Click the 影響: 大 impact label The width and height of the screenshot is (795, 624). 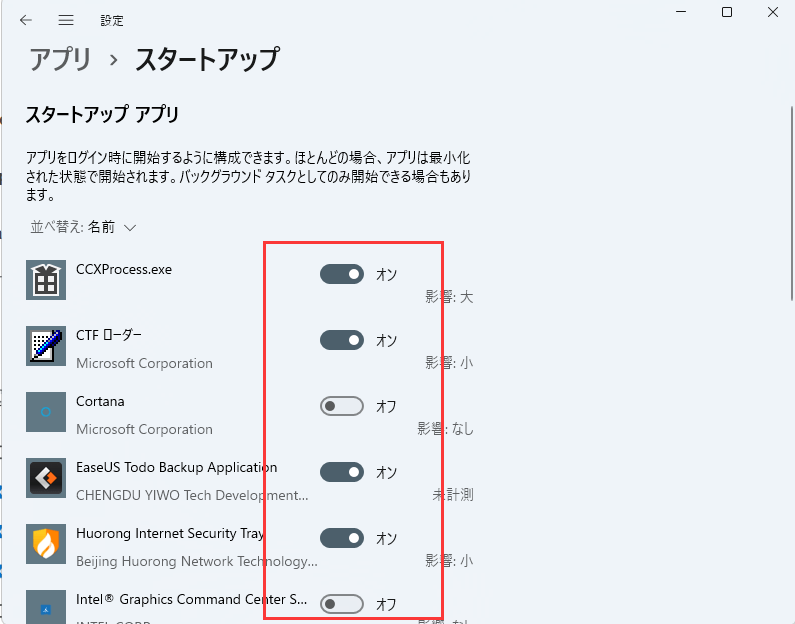point(449,297)
